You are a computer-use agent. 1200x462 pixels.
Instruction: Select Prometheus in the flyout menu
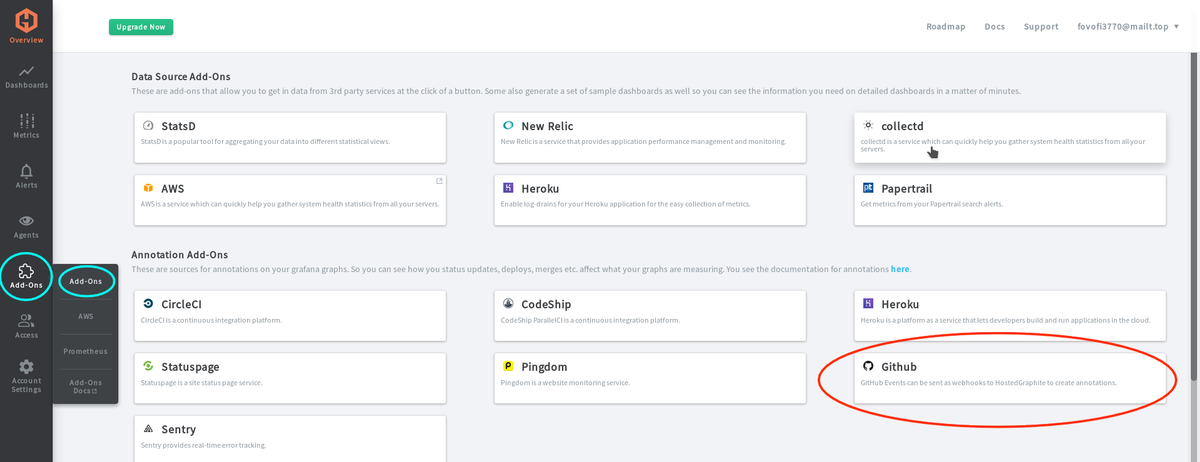tap(85, 351)
